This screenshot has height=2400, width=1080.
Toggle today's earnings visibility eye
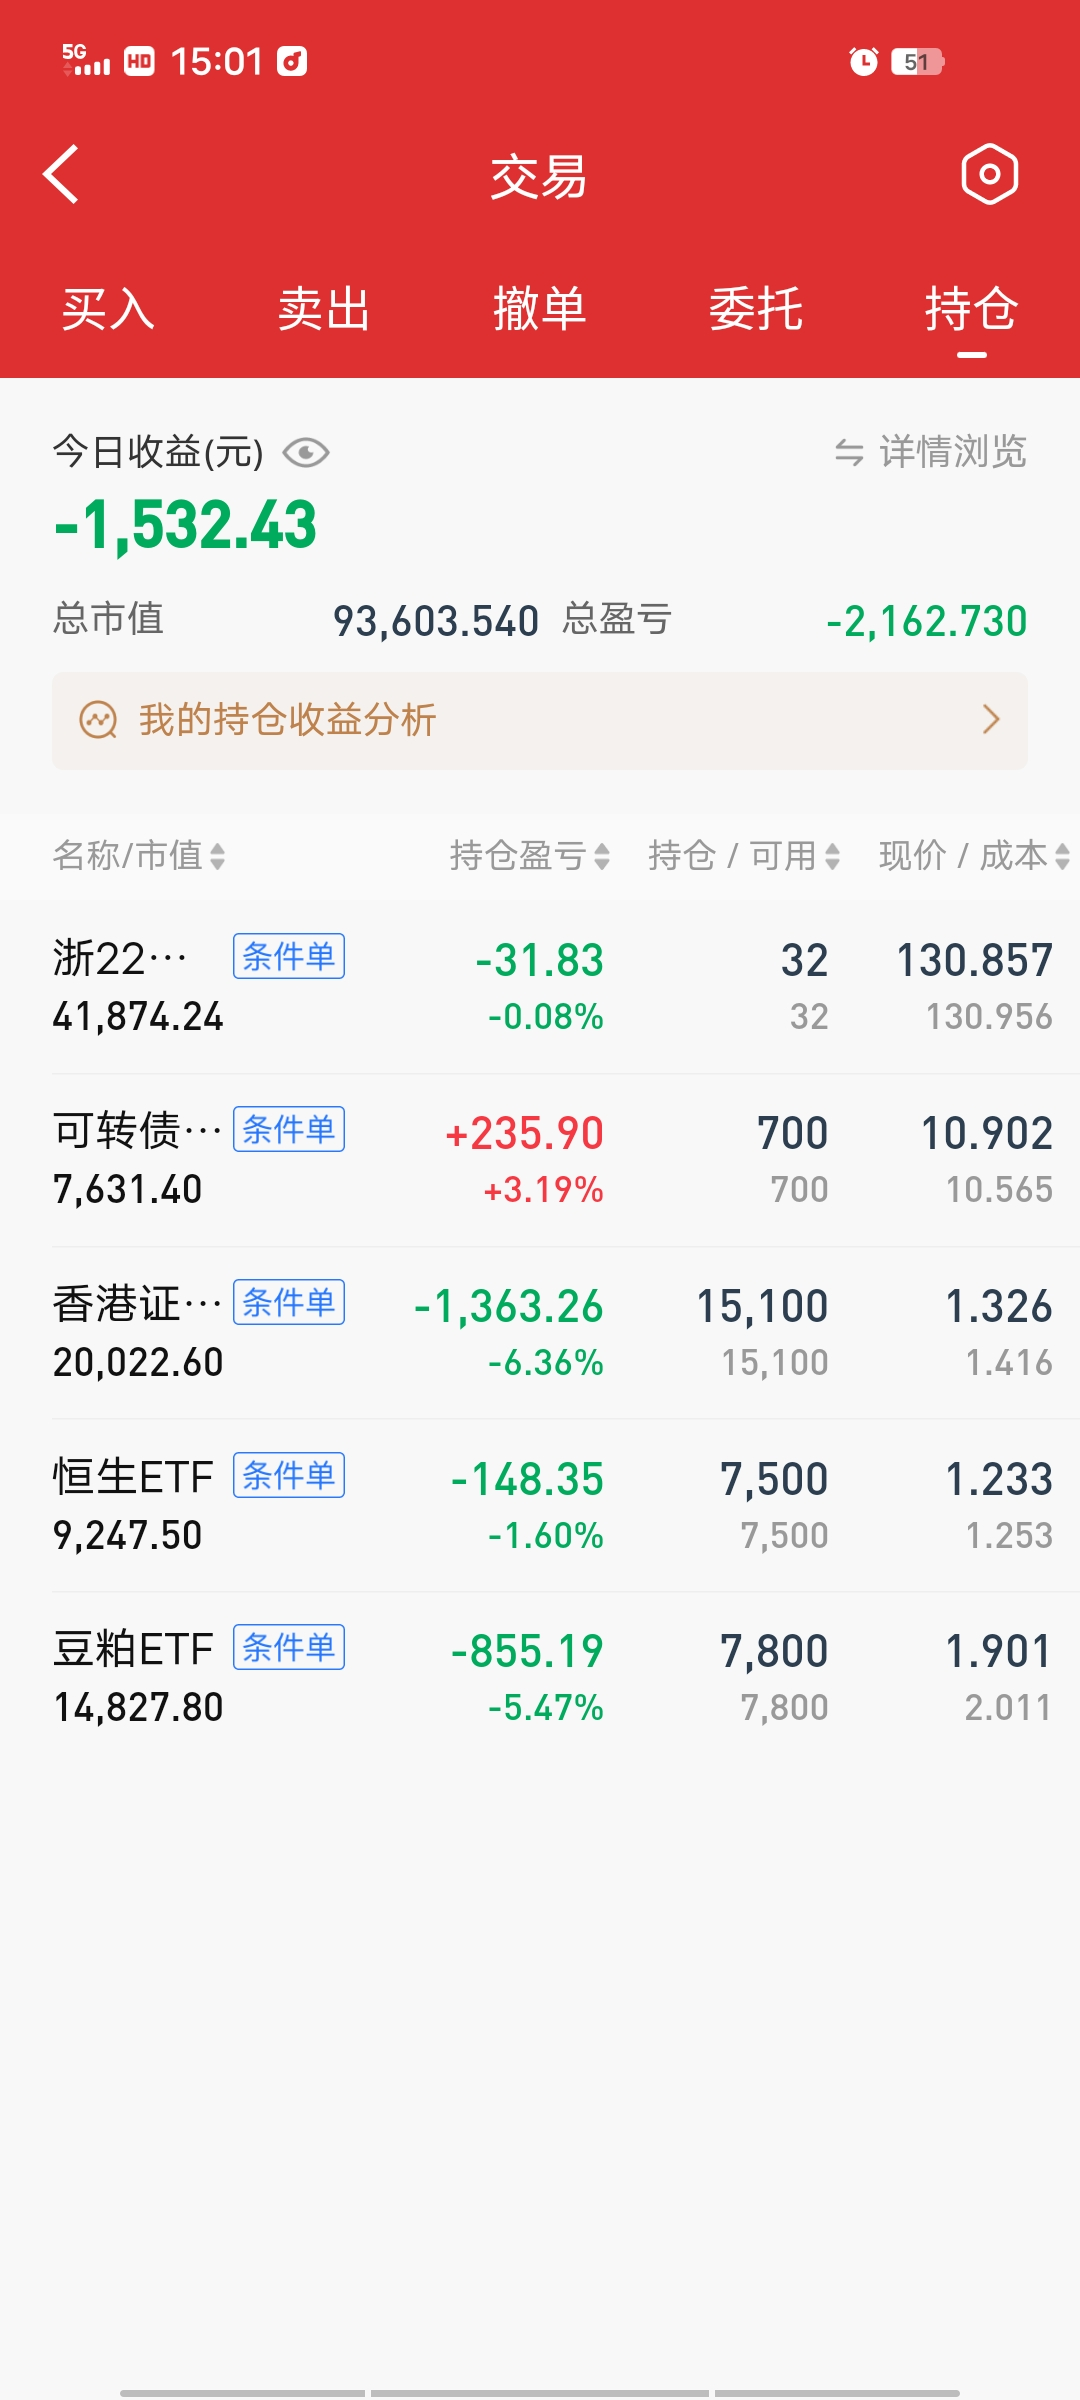point(306,453)
